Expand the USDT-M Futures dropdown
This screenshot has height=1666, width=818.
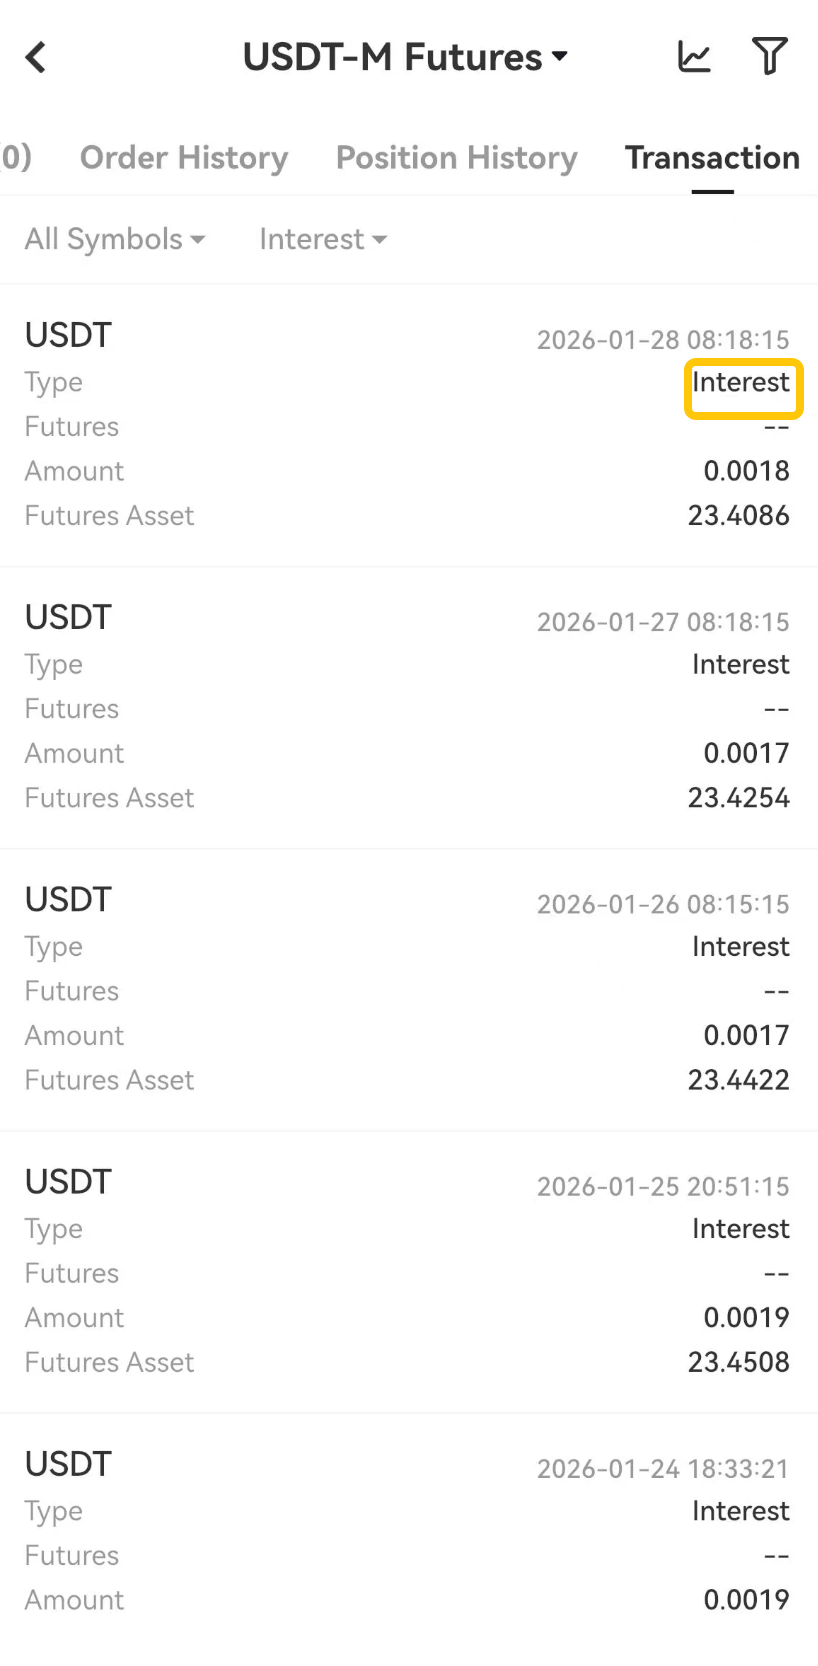(405, 58)
